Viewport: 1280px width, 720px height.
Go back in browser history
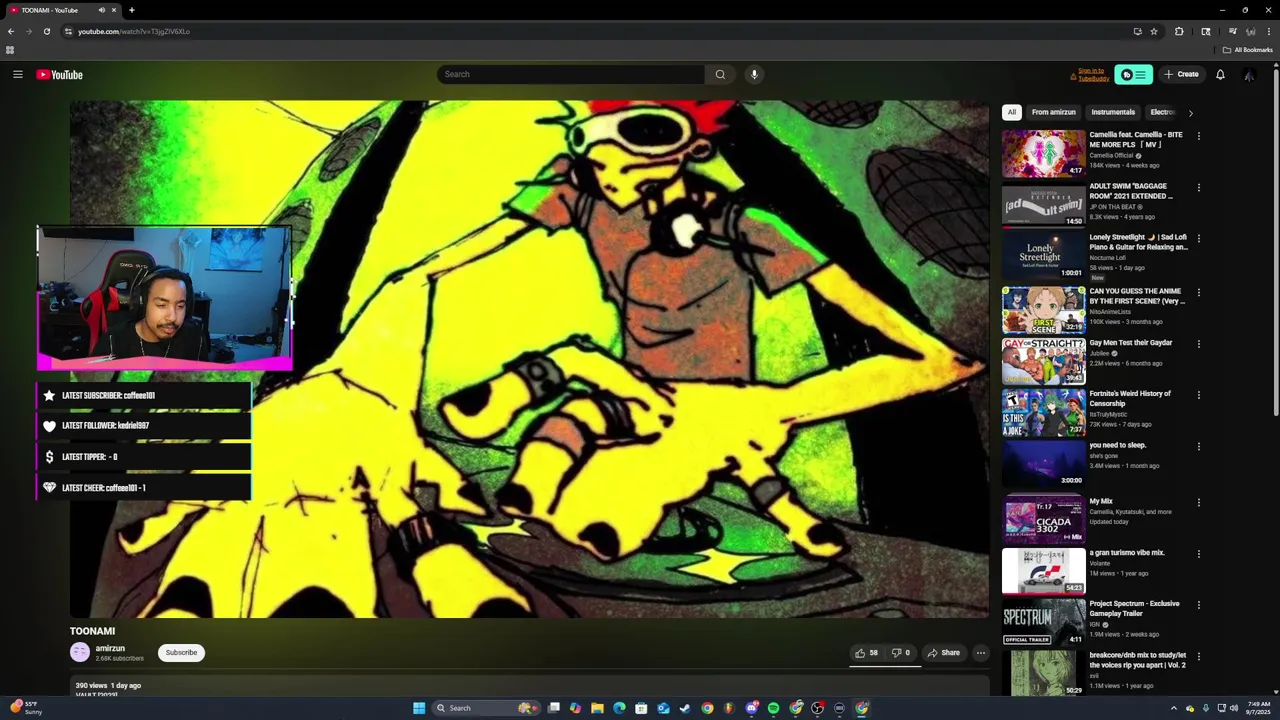(11, 31)
